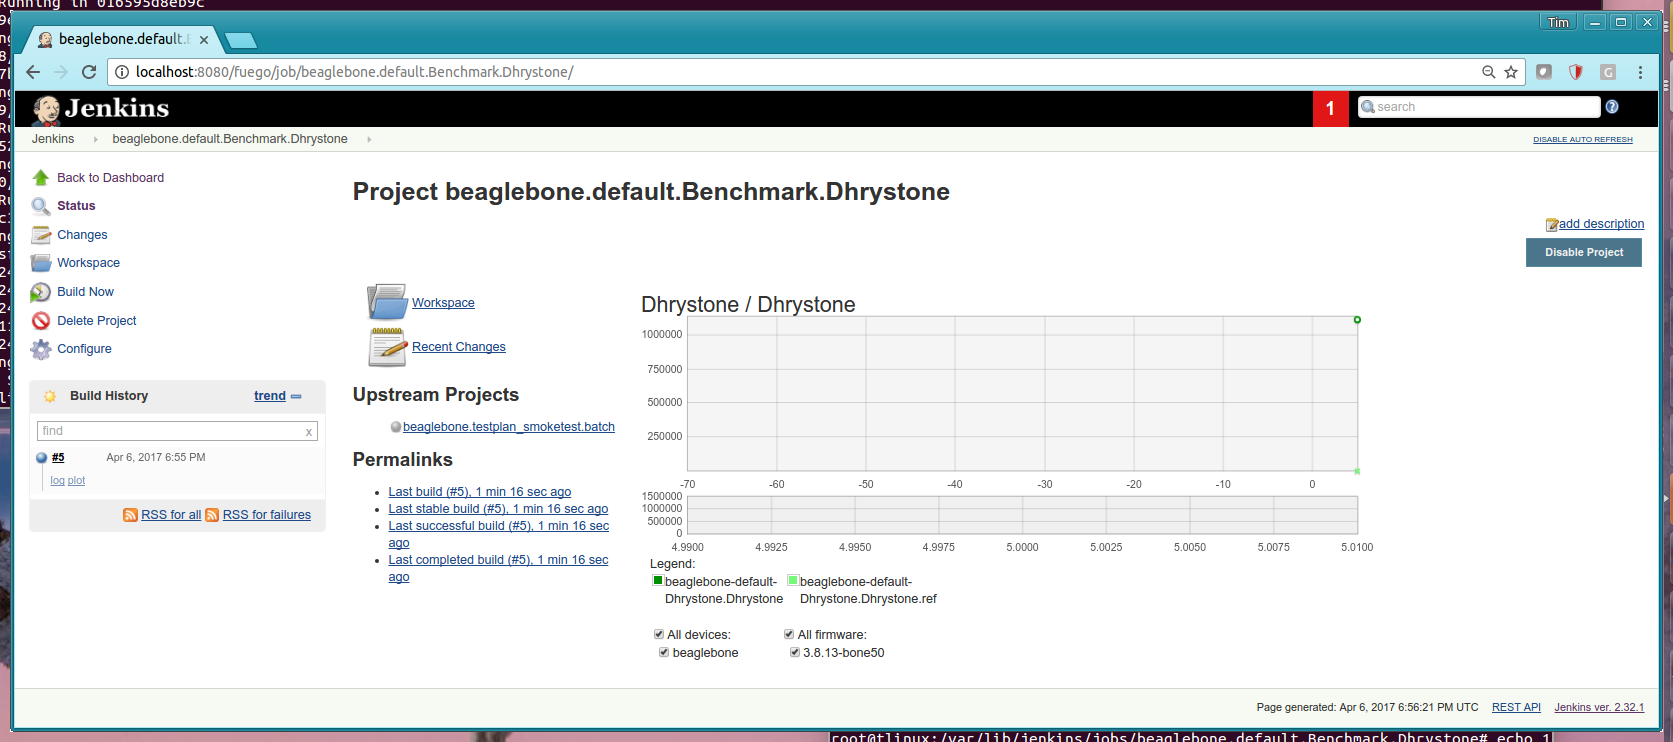Click the green data point on the Dhrystone chart
This screenshot has width=1673, height=742.
click(1357, 320)
